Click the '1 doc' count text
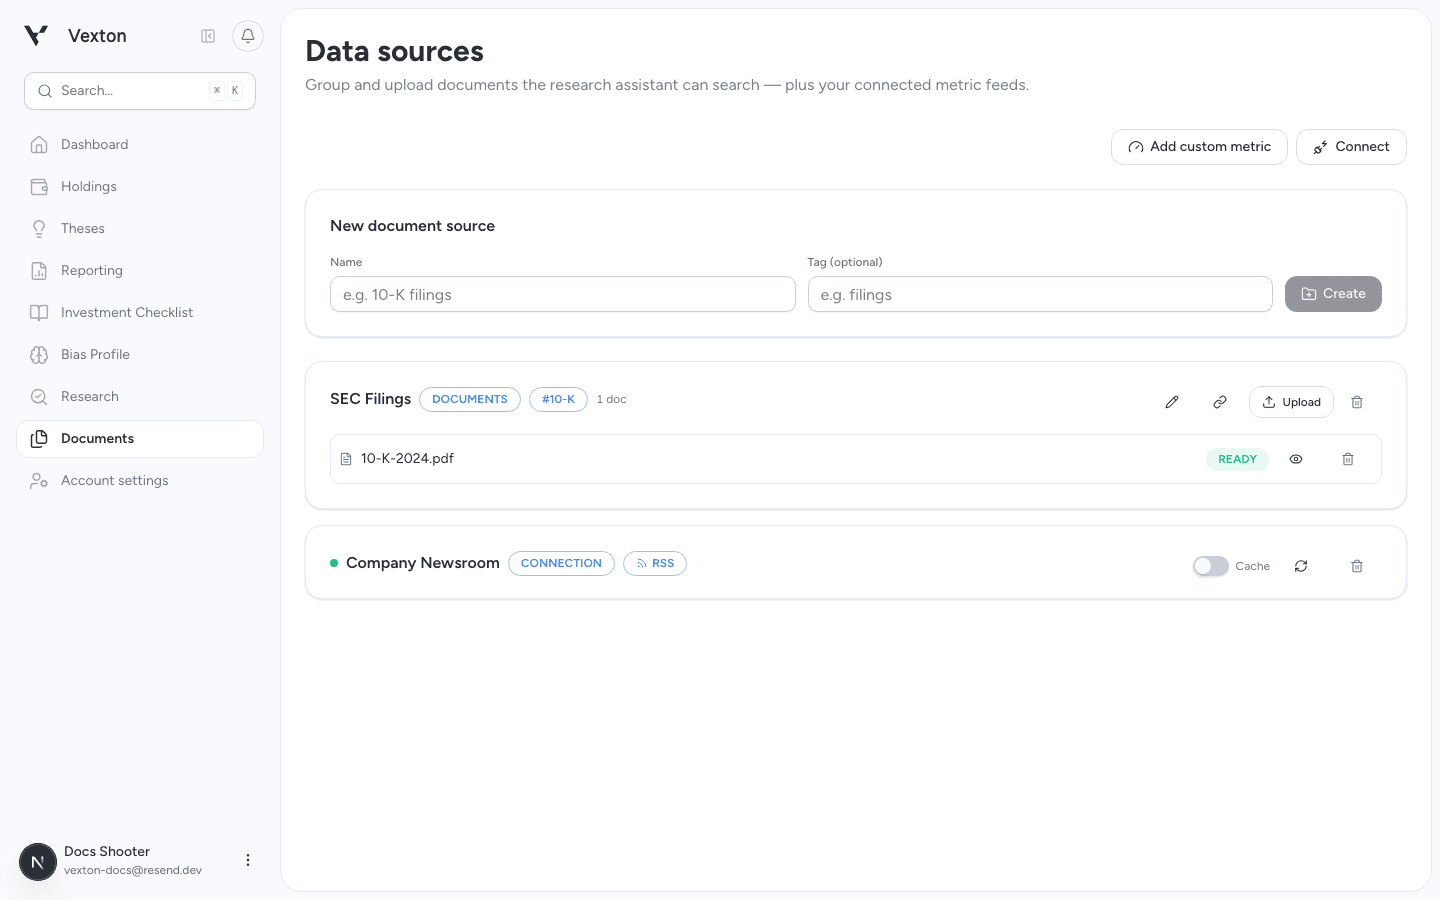Viewport: 1440px width, 900px height. (612, 399)
